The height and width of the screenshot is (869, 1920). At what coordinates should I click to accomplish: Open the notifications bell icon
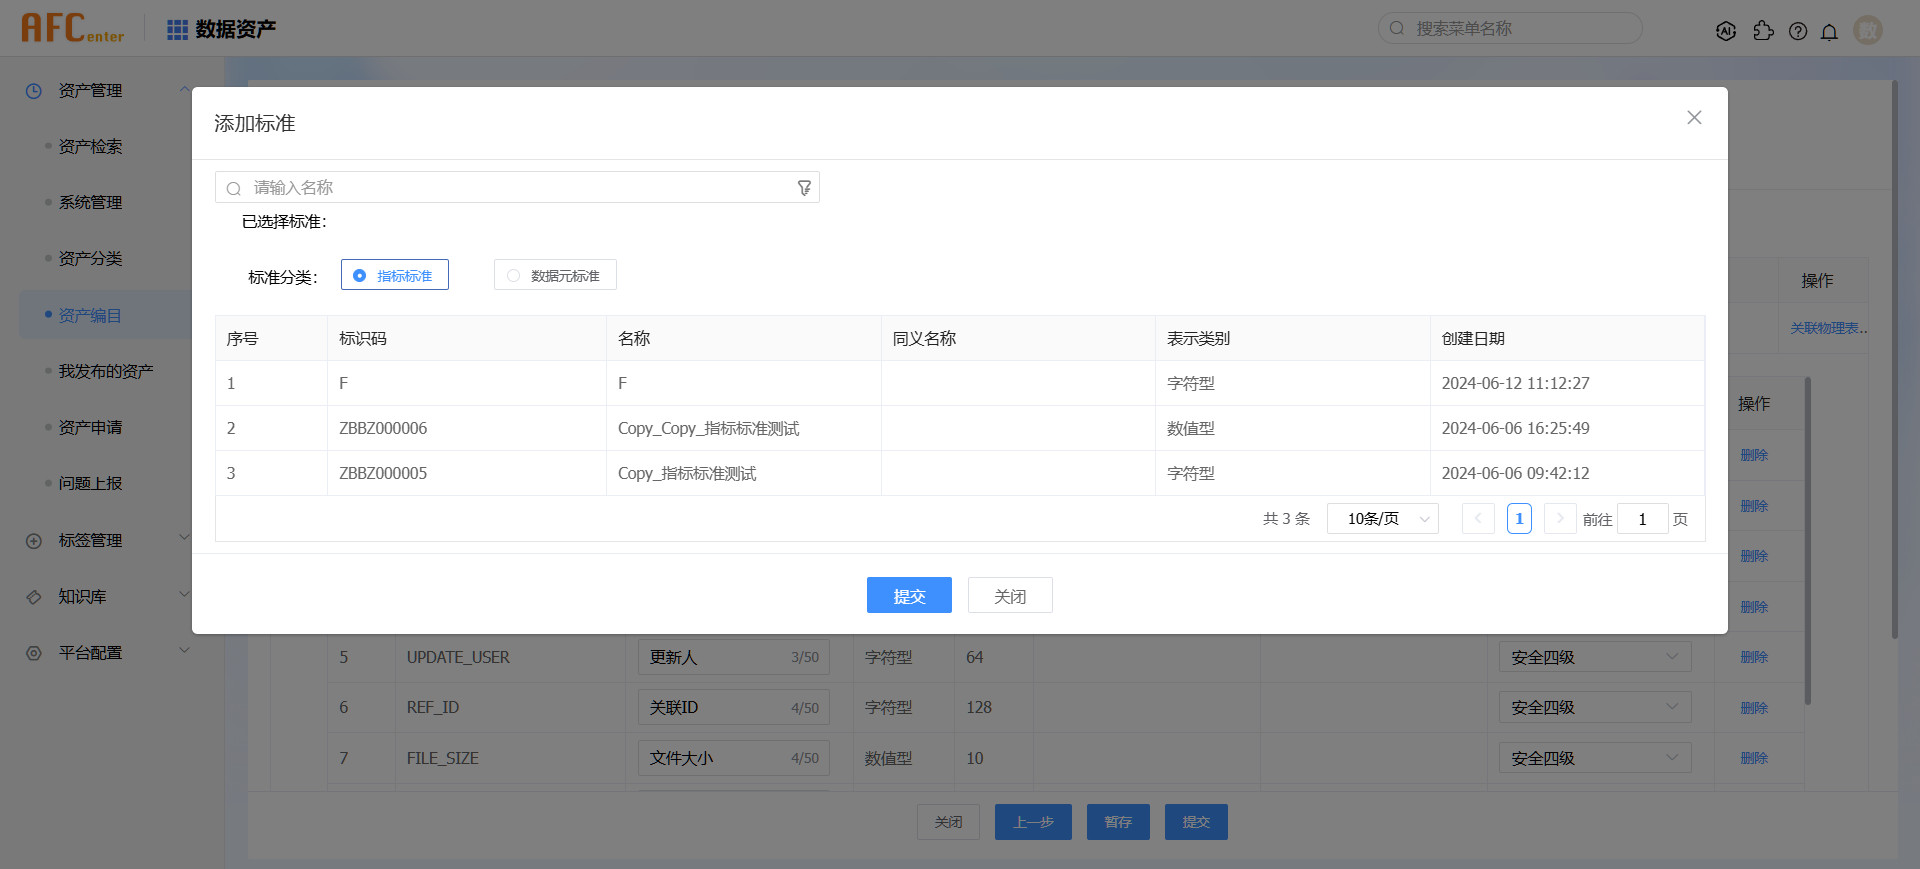[x=1829, y=31]
